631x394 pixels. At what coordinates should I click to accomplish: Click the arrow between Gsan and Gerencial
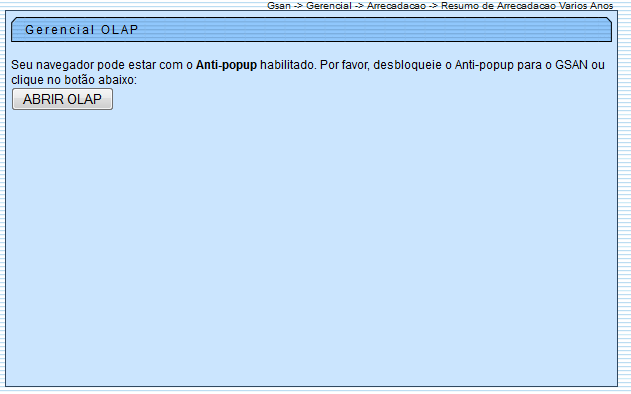[298, 6]
